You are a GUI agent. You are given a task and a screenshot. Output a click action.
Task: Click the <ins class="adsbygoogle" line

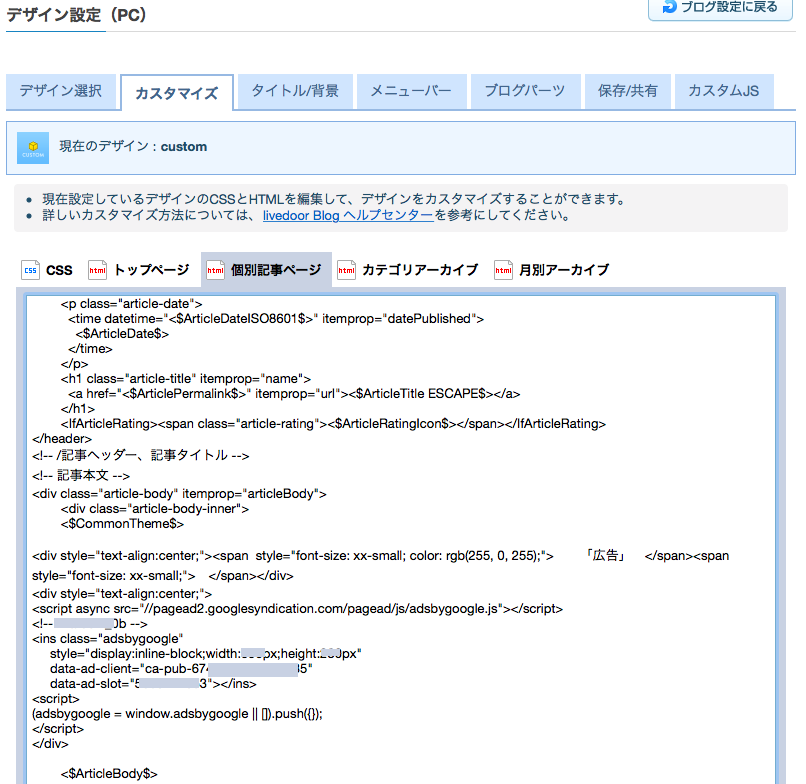click(x=107, y=639)
